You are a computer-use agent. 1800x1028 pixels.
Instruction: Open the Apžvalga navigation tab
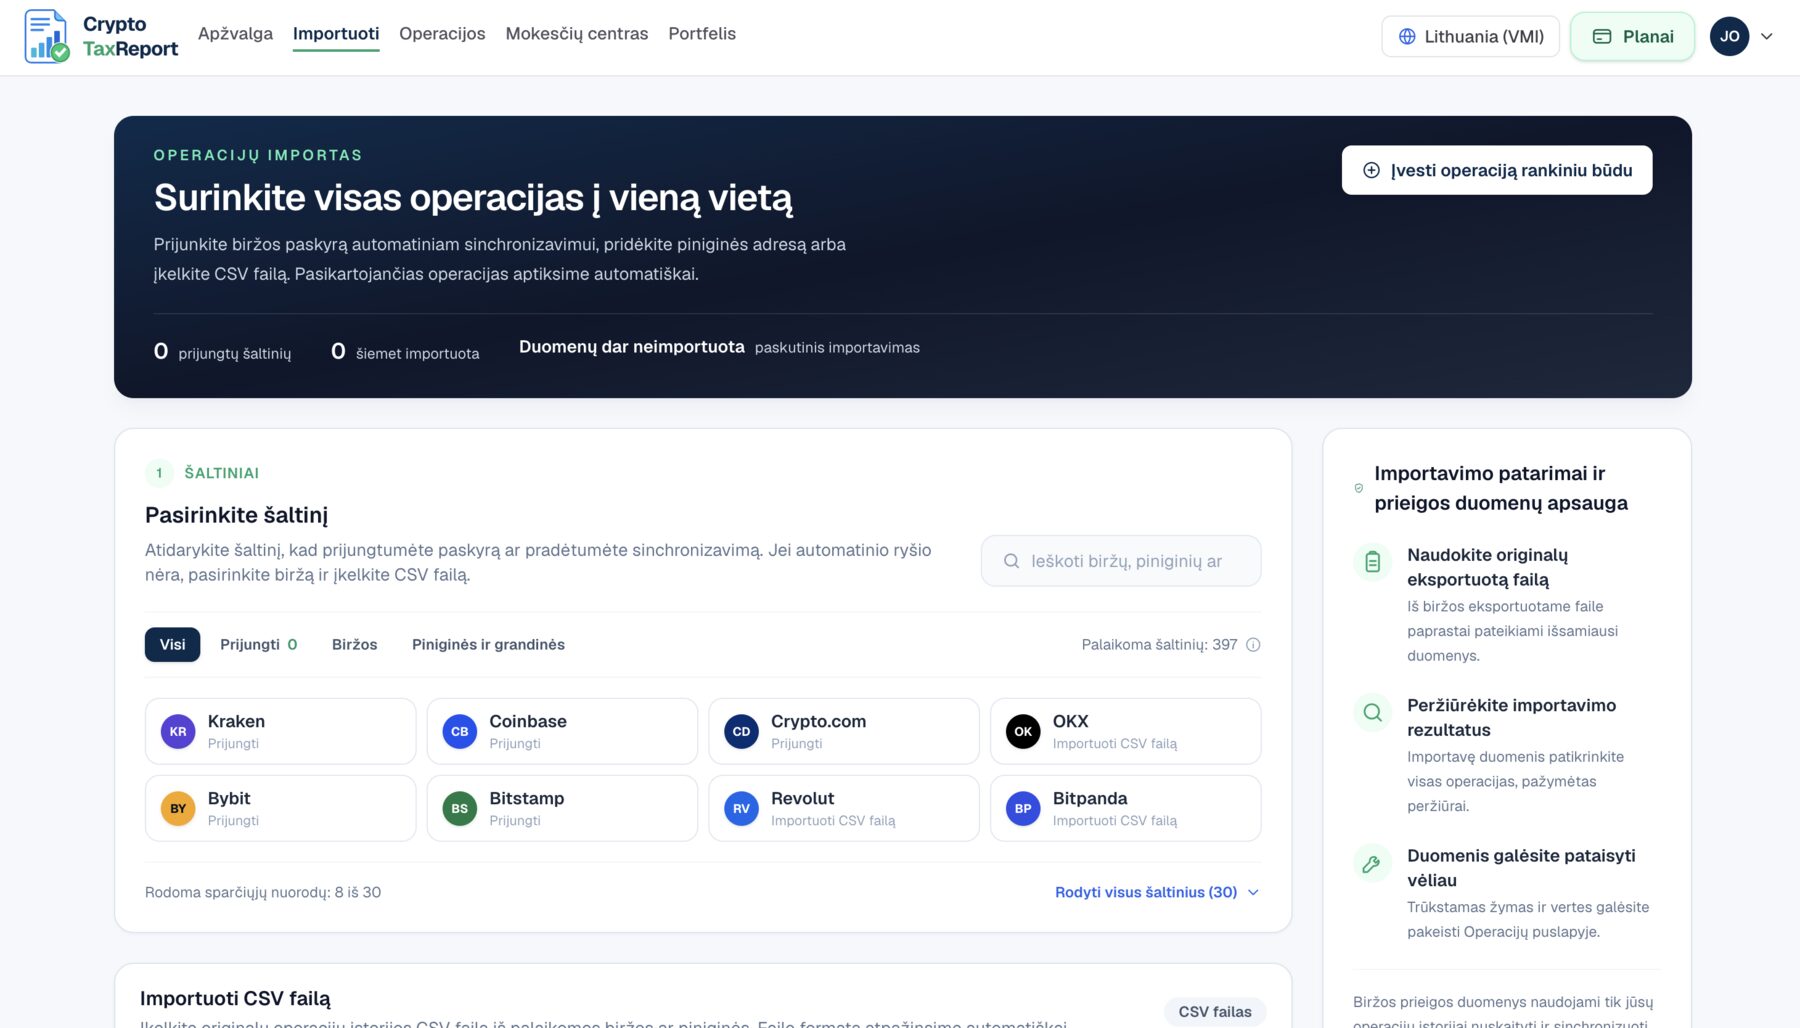235,33
